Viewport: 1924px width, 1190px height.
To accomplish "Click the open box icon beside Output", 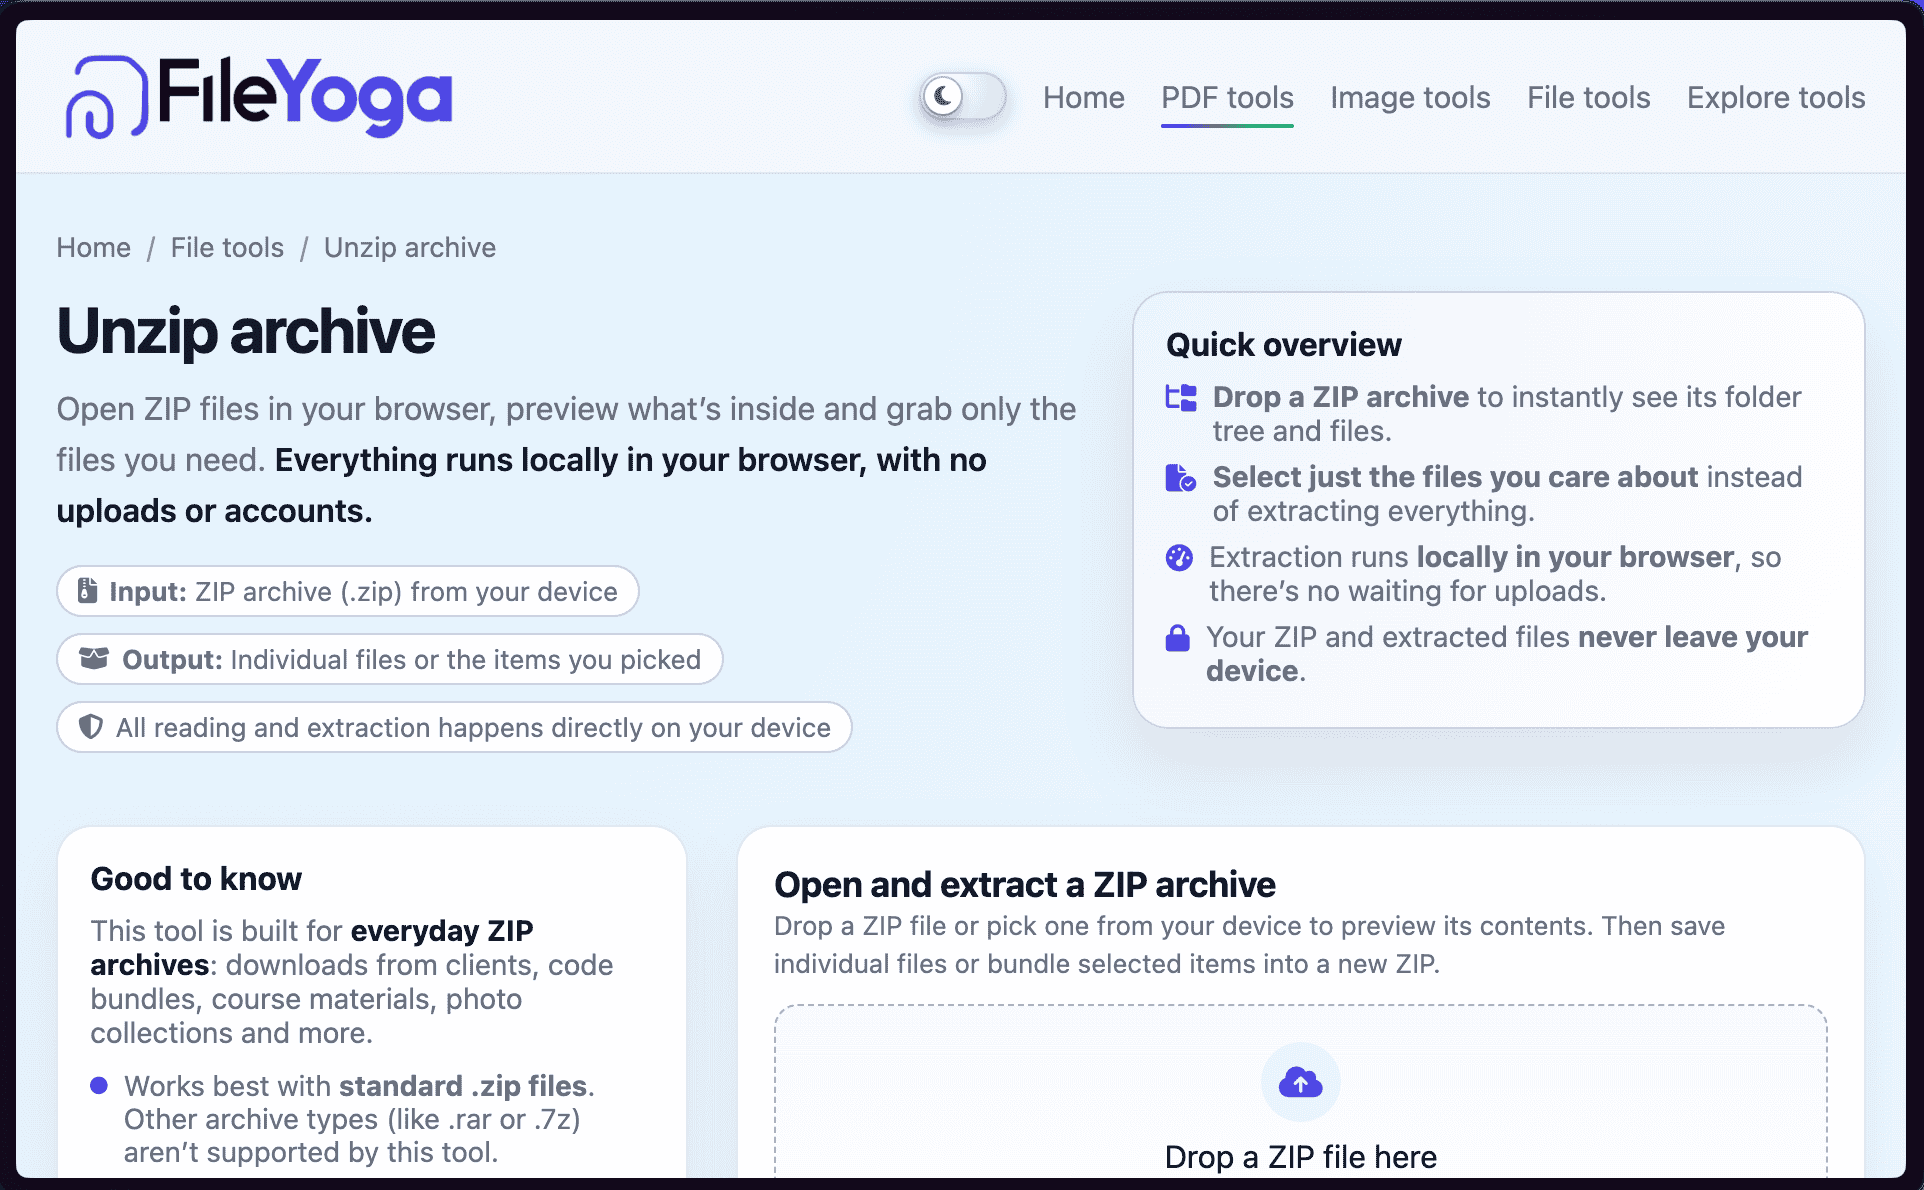I will point(94,658).
